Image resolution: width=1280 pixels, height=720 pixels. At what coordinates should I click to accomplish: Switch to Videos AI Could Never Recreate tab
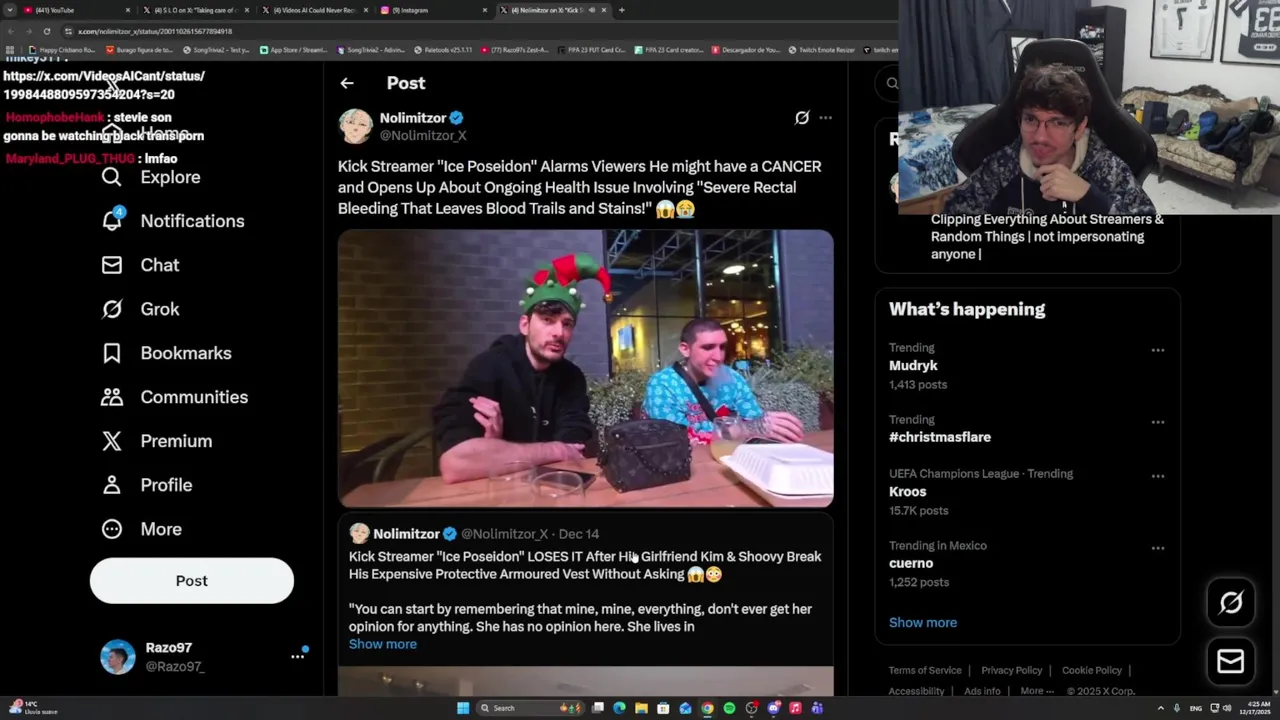pos(315,10)
